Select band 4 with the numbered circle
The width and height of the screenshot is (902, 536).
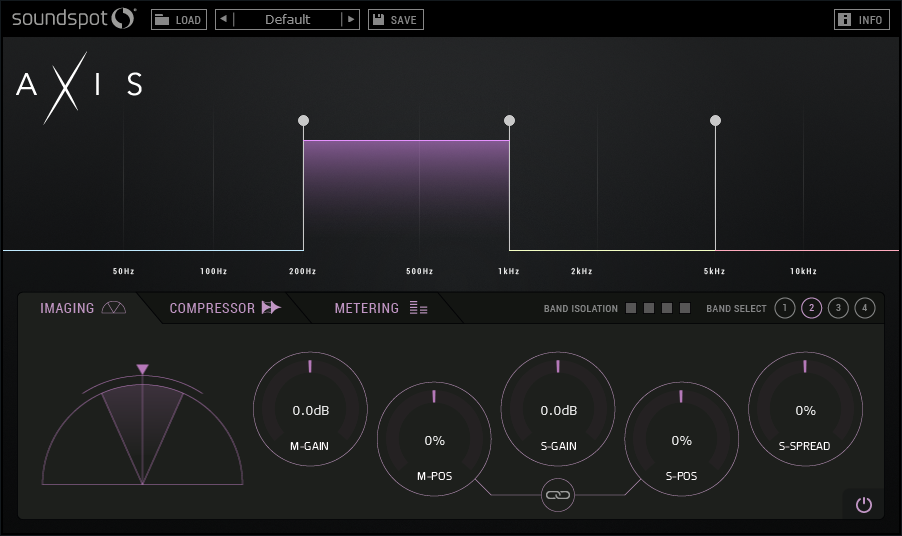click(x=865, y=308)
